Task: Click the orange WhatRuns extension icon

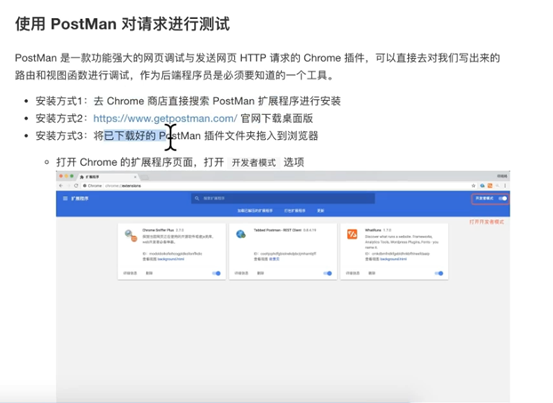Action: [352, 234]
